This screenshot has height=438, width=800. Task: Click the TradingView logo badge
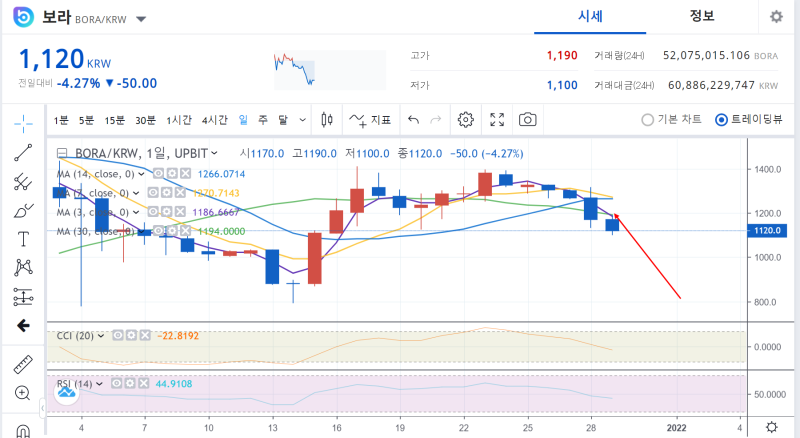[x=66, y=393]
